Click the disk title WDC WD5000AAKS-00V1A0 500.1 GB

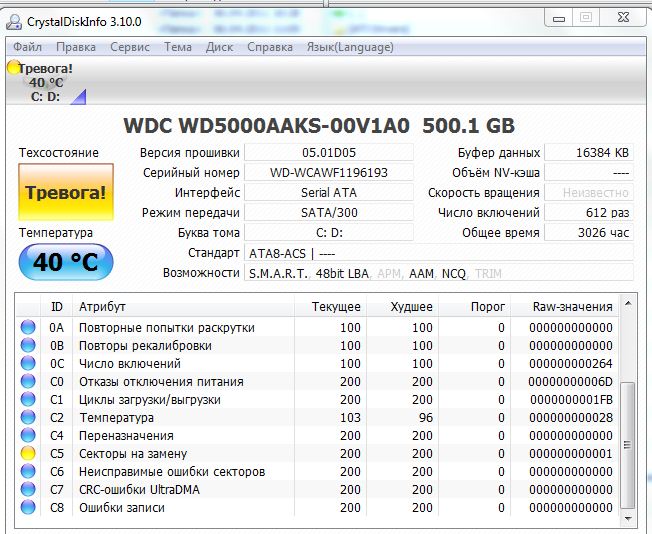tap(319, 126)
